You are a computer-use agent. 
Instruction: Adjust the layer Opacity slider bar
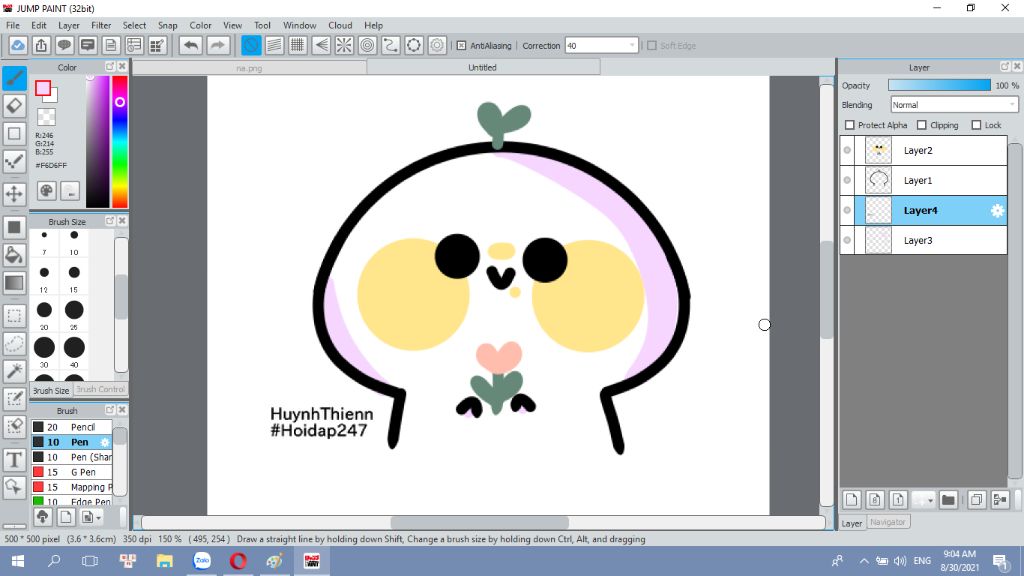click(x=939, y=86)
